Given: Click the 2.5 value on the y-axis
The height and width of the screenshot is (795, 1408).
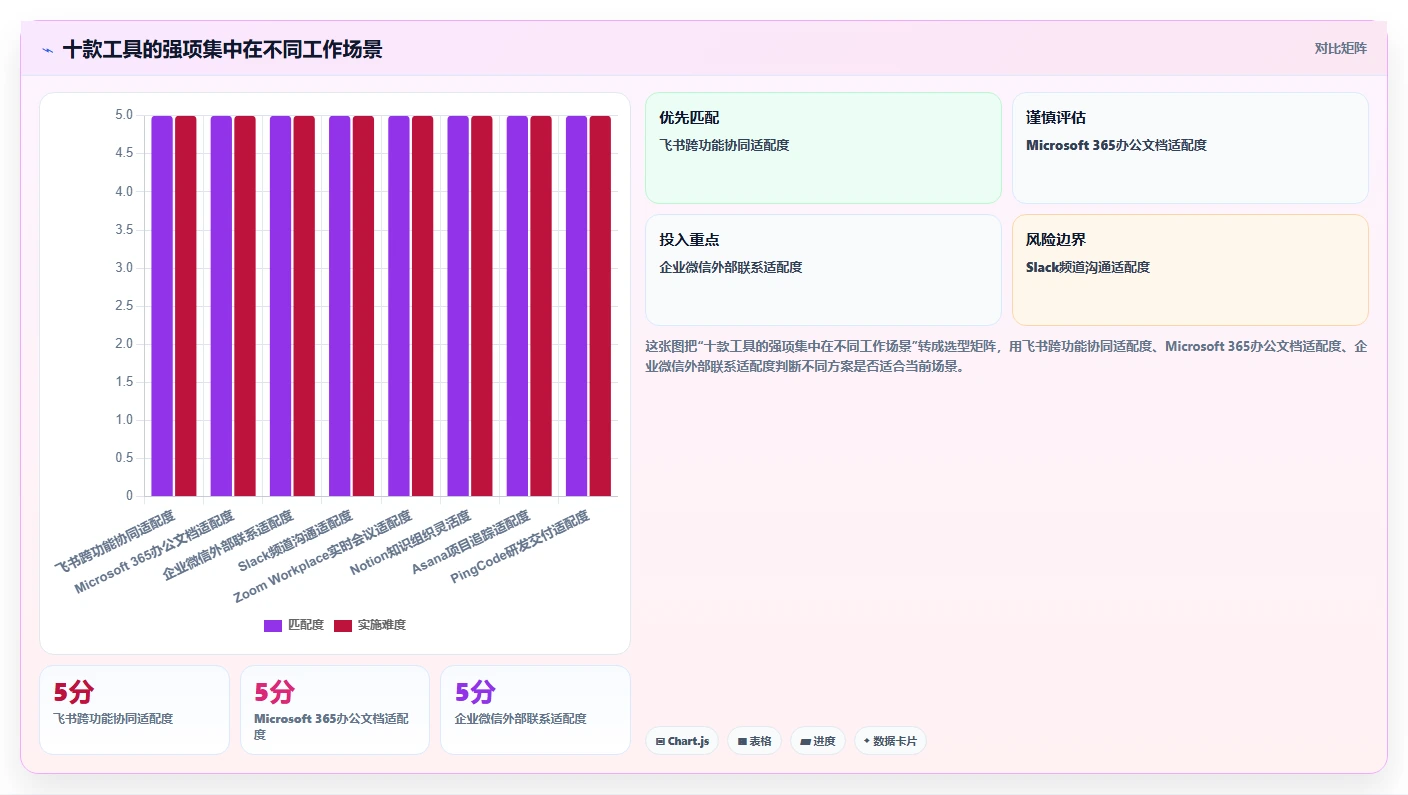Looking at the screenshot, I should (124, 306).
